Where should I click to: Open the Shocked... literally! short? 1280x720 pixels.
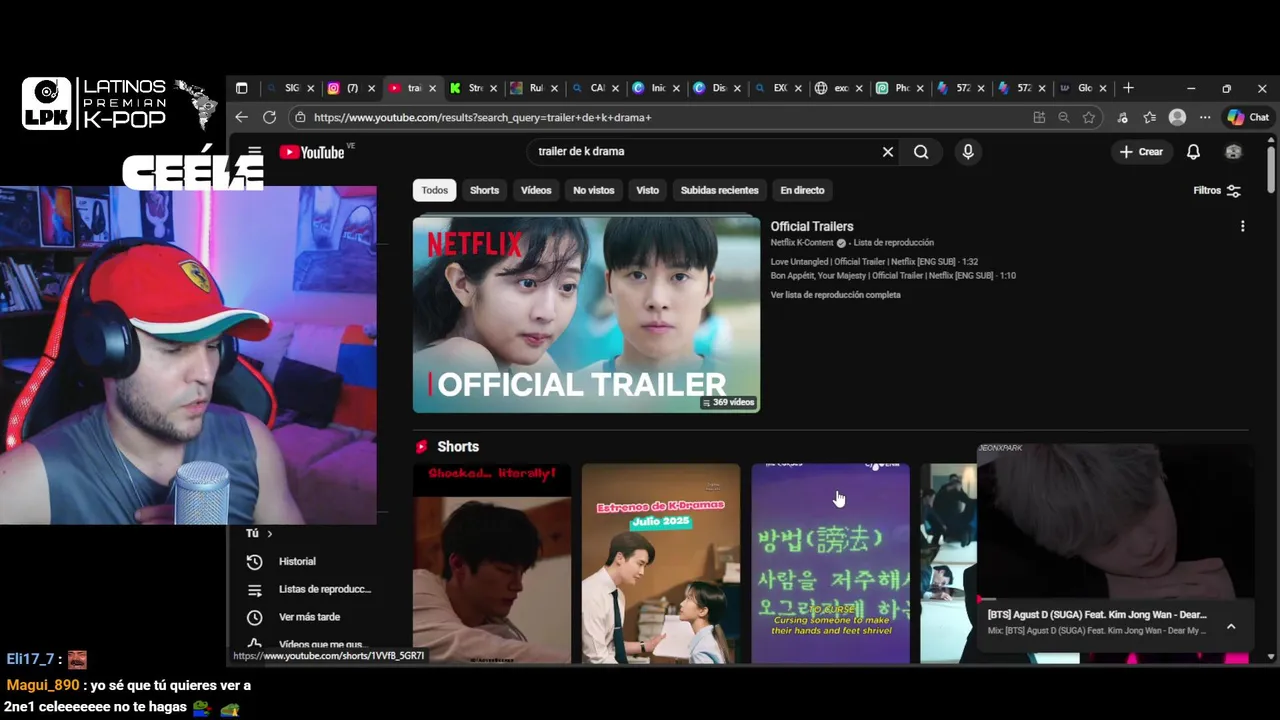click(x=492, y=563)
